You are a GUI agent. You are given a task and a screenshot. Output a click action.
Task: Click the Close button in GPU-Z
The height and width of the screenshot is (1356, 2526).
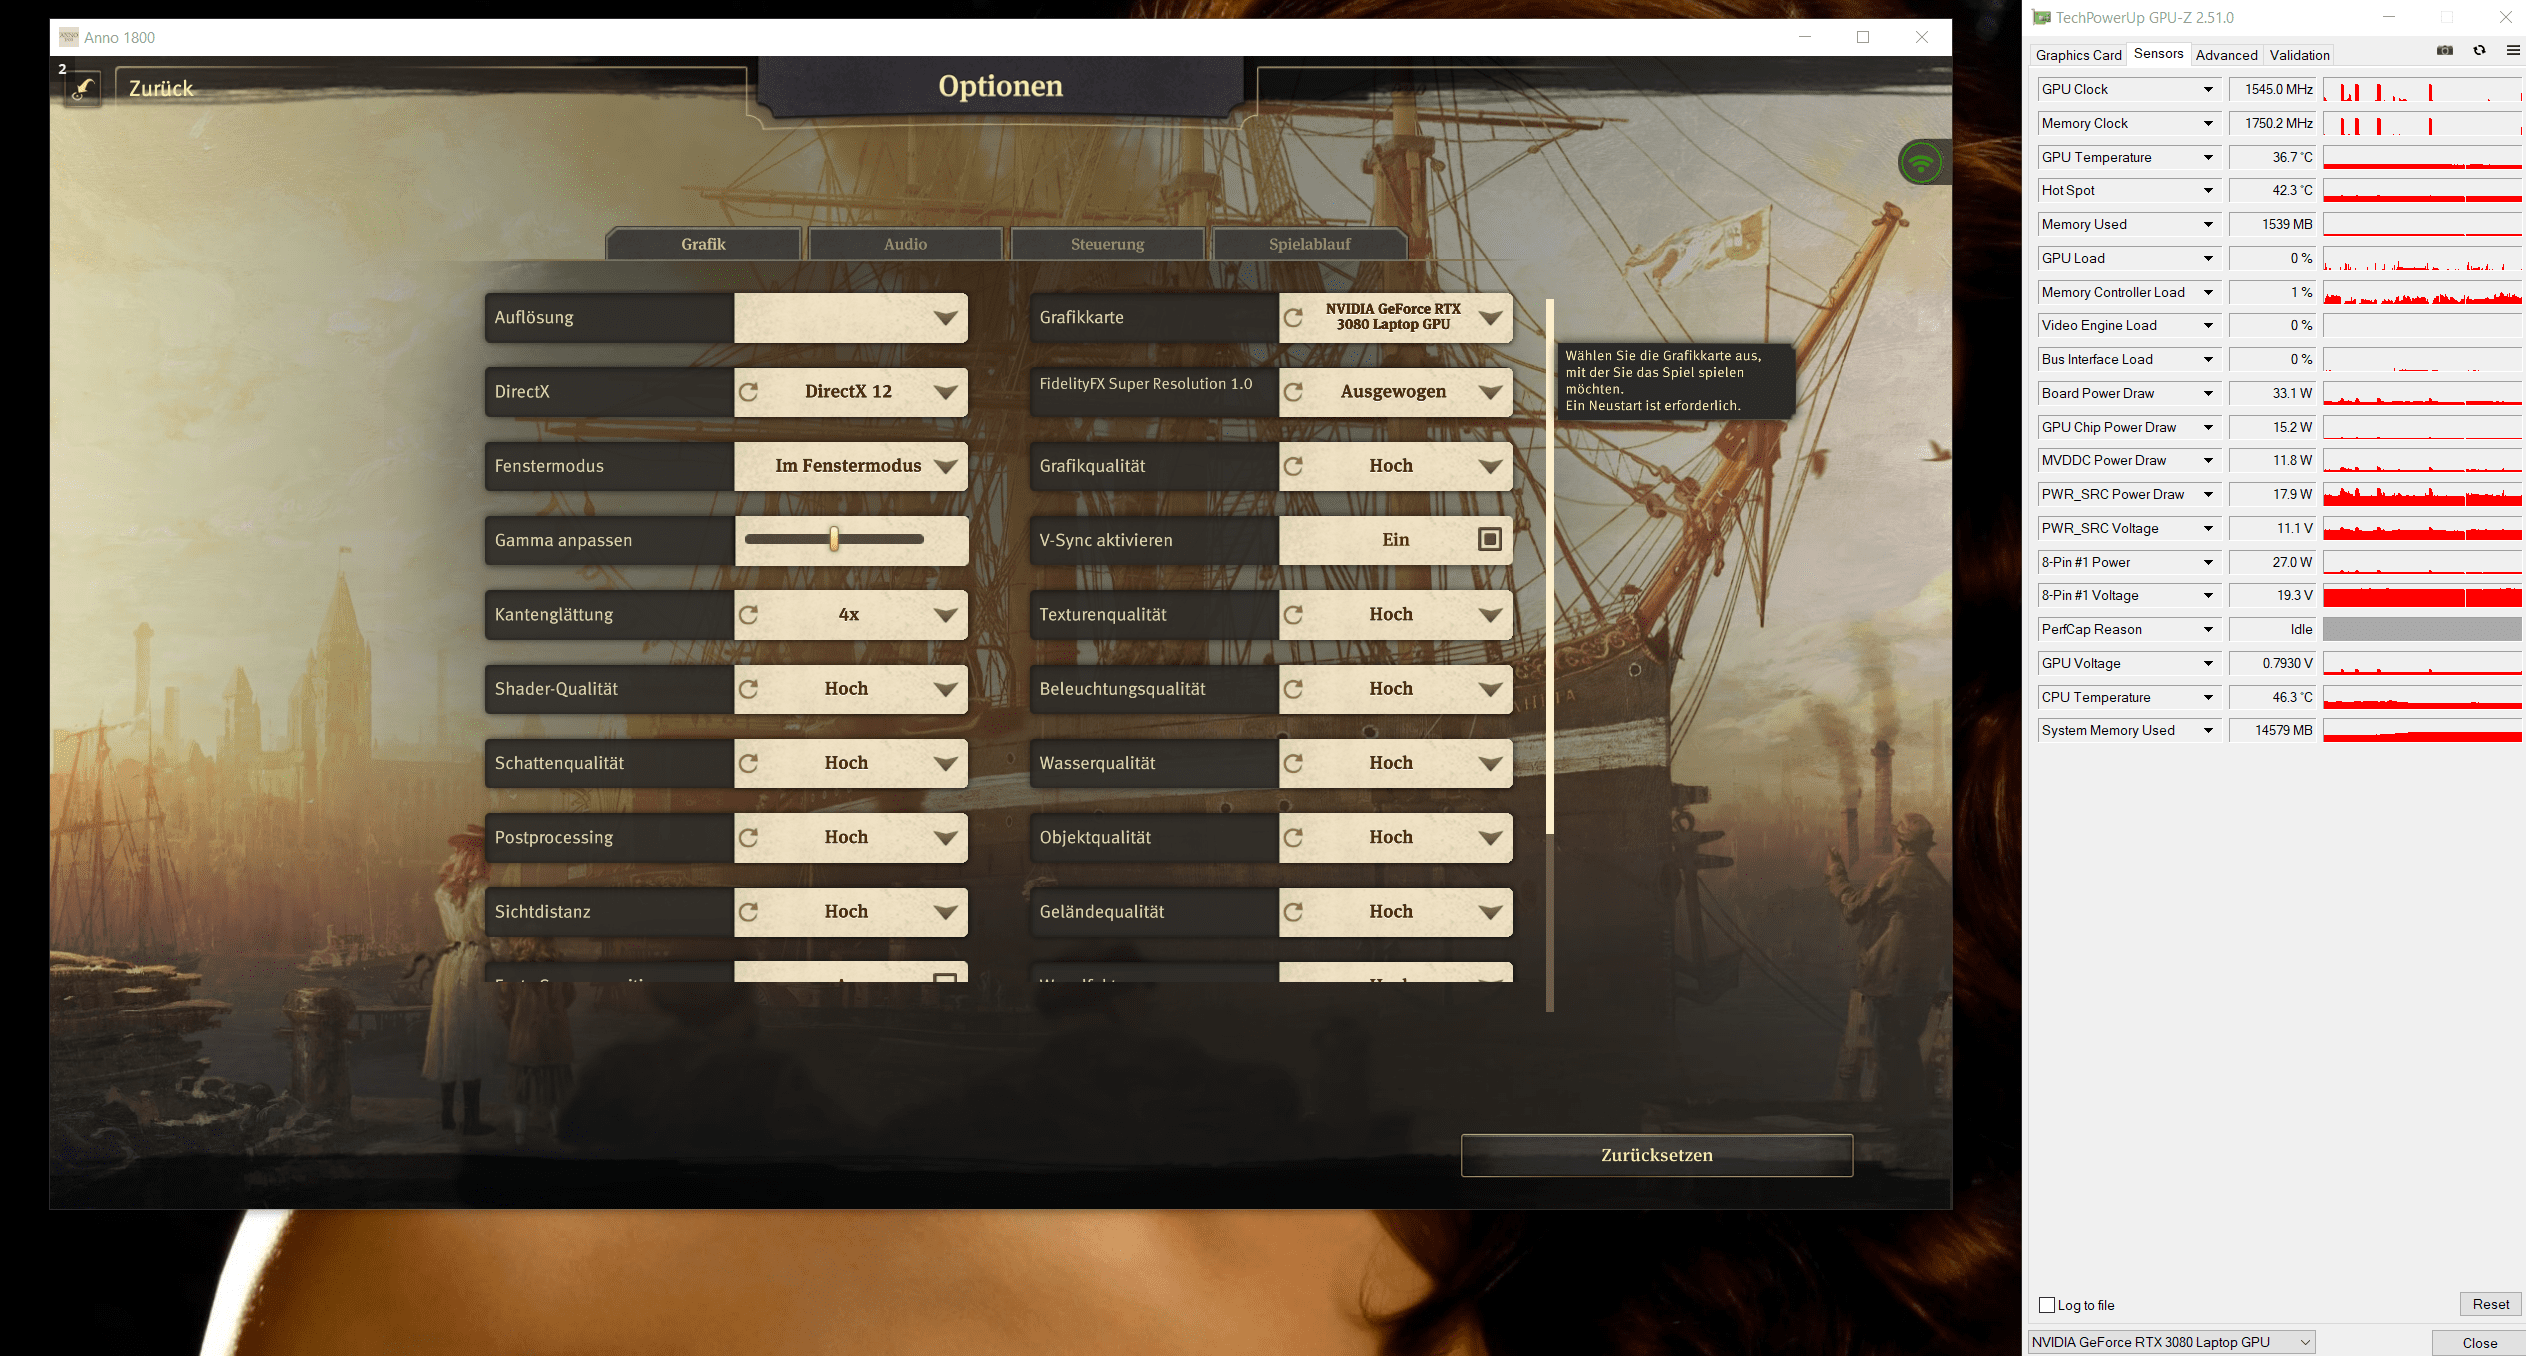pos(2479,1343)
